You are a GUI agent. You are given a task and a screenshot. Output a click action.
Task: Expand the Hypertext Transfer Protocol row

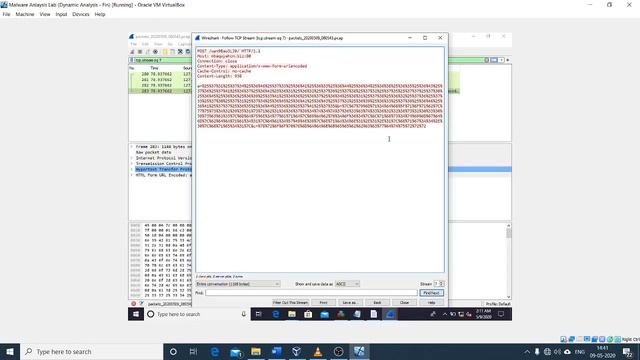[131, 169]
